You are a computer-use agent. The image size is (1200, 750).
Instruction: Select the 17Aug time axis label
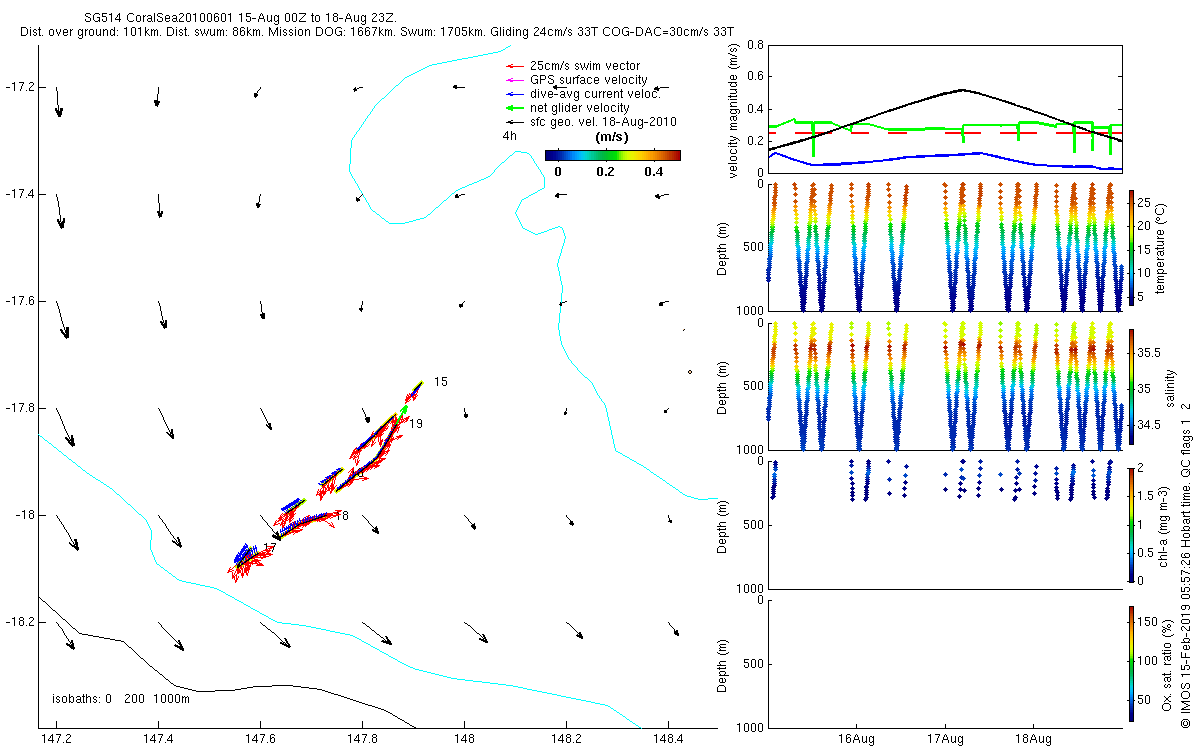pyautogui.click(x=945, y=741)
